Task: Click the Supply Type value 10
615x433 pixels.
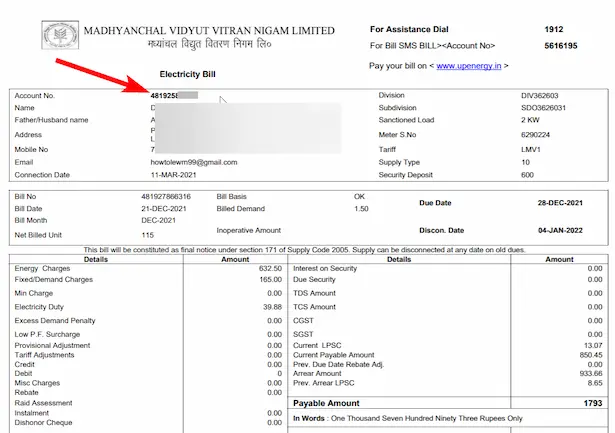Action: pos(525,162)
